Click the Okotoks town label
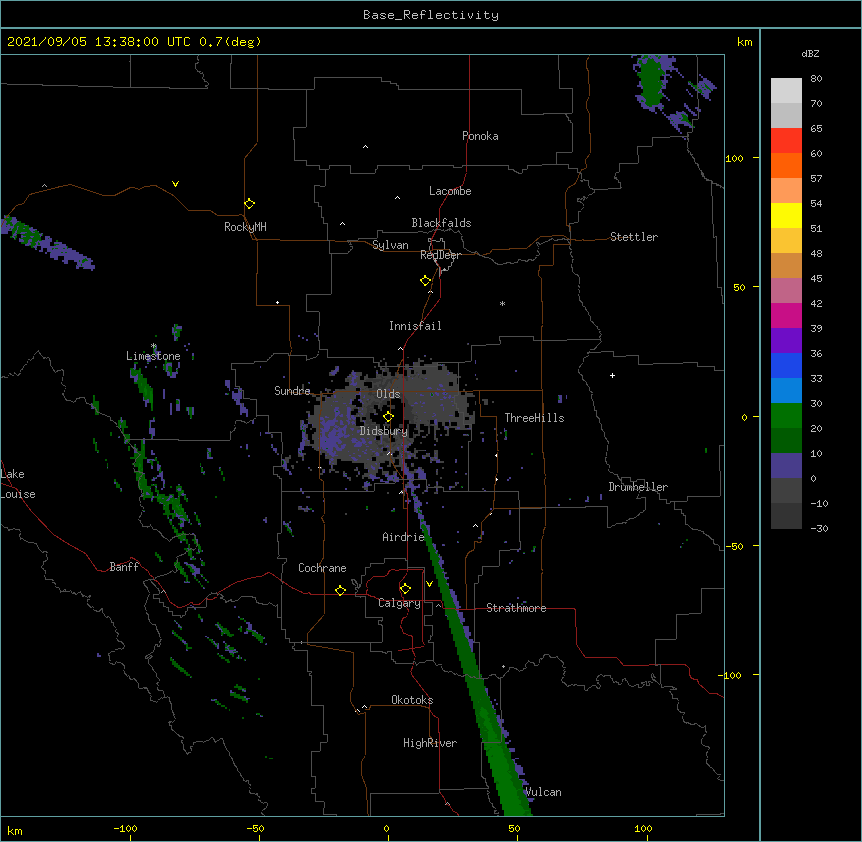The height and width of the screenshot is (842, 862). point(412,700)
